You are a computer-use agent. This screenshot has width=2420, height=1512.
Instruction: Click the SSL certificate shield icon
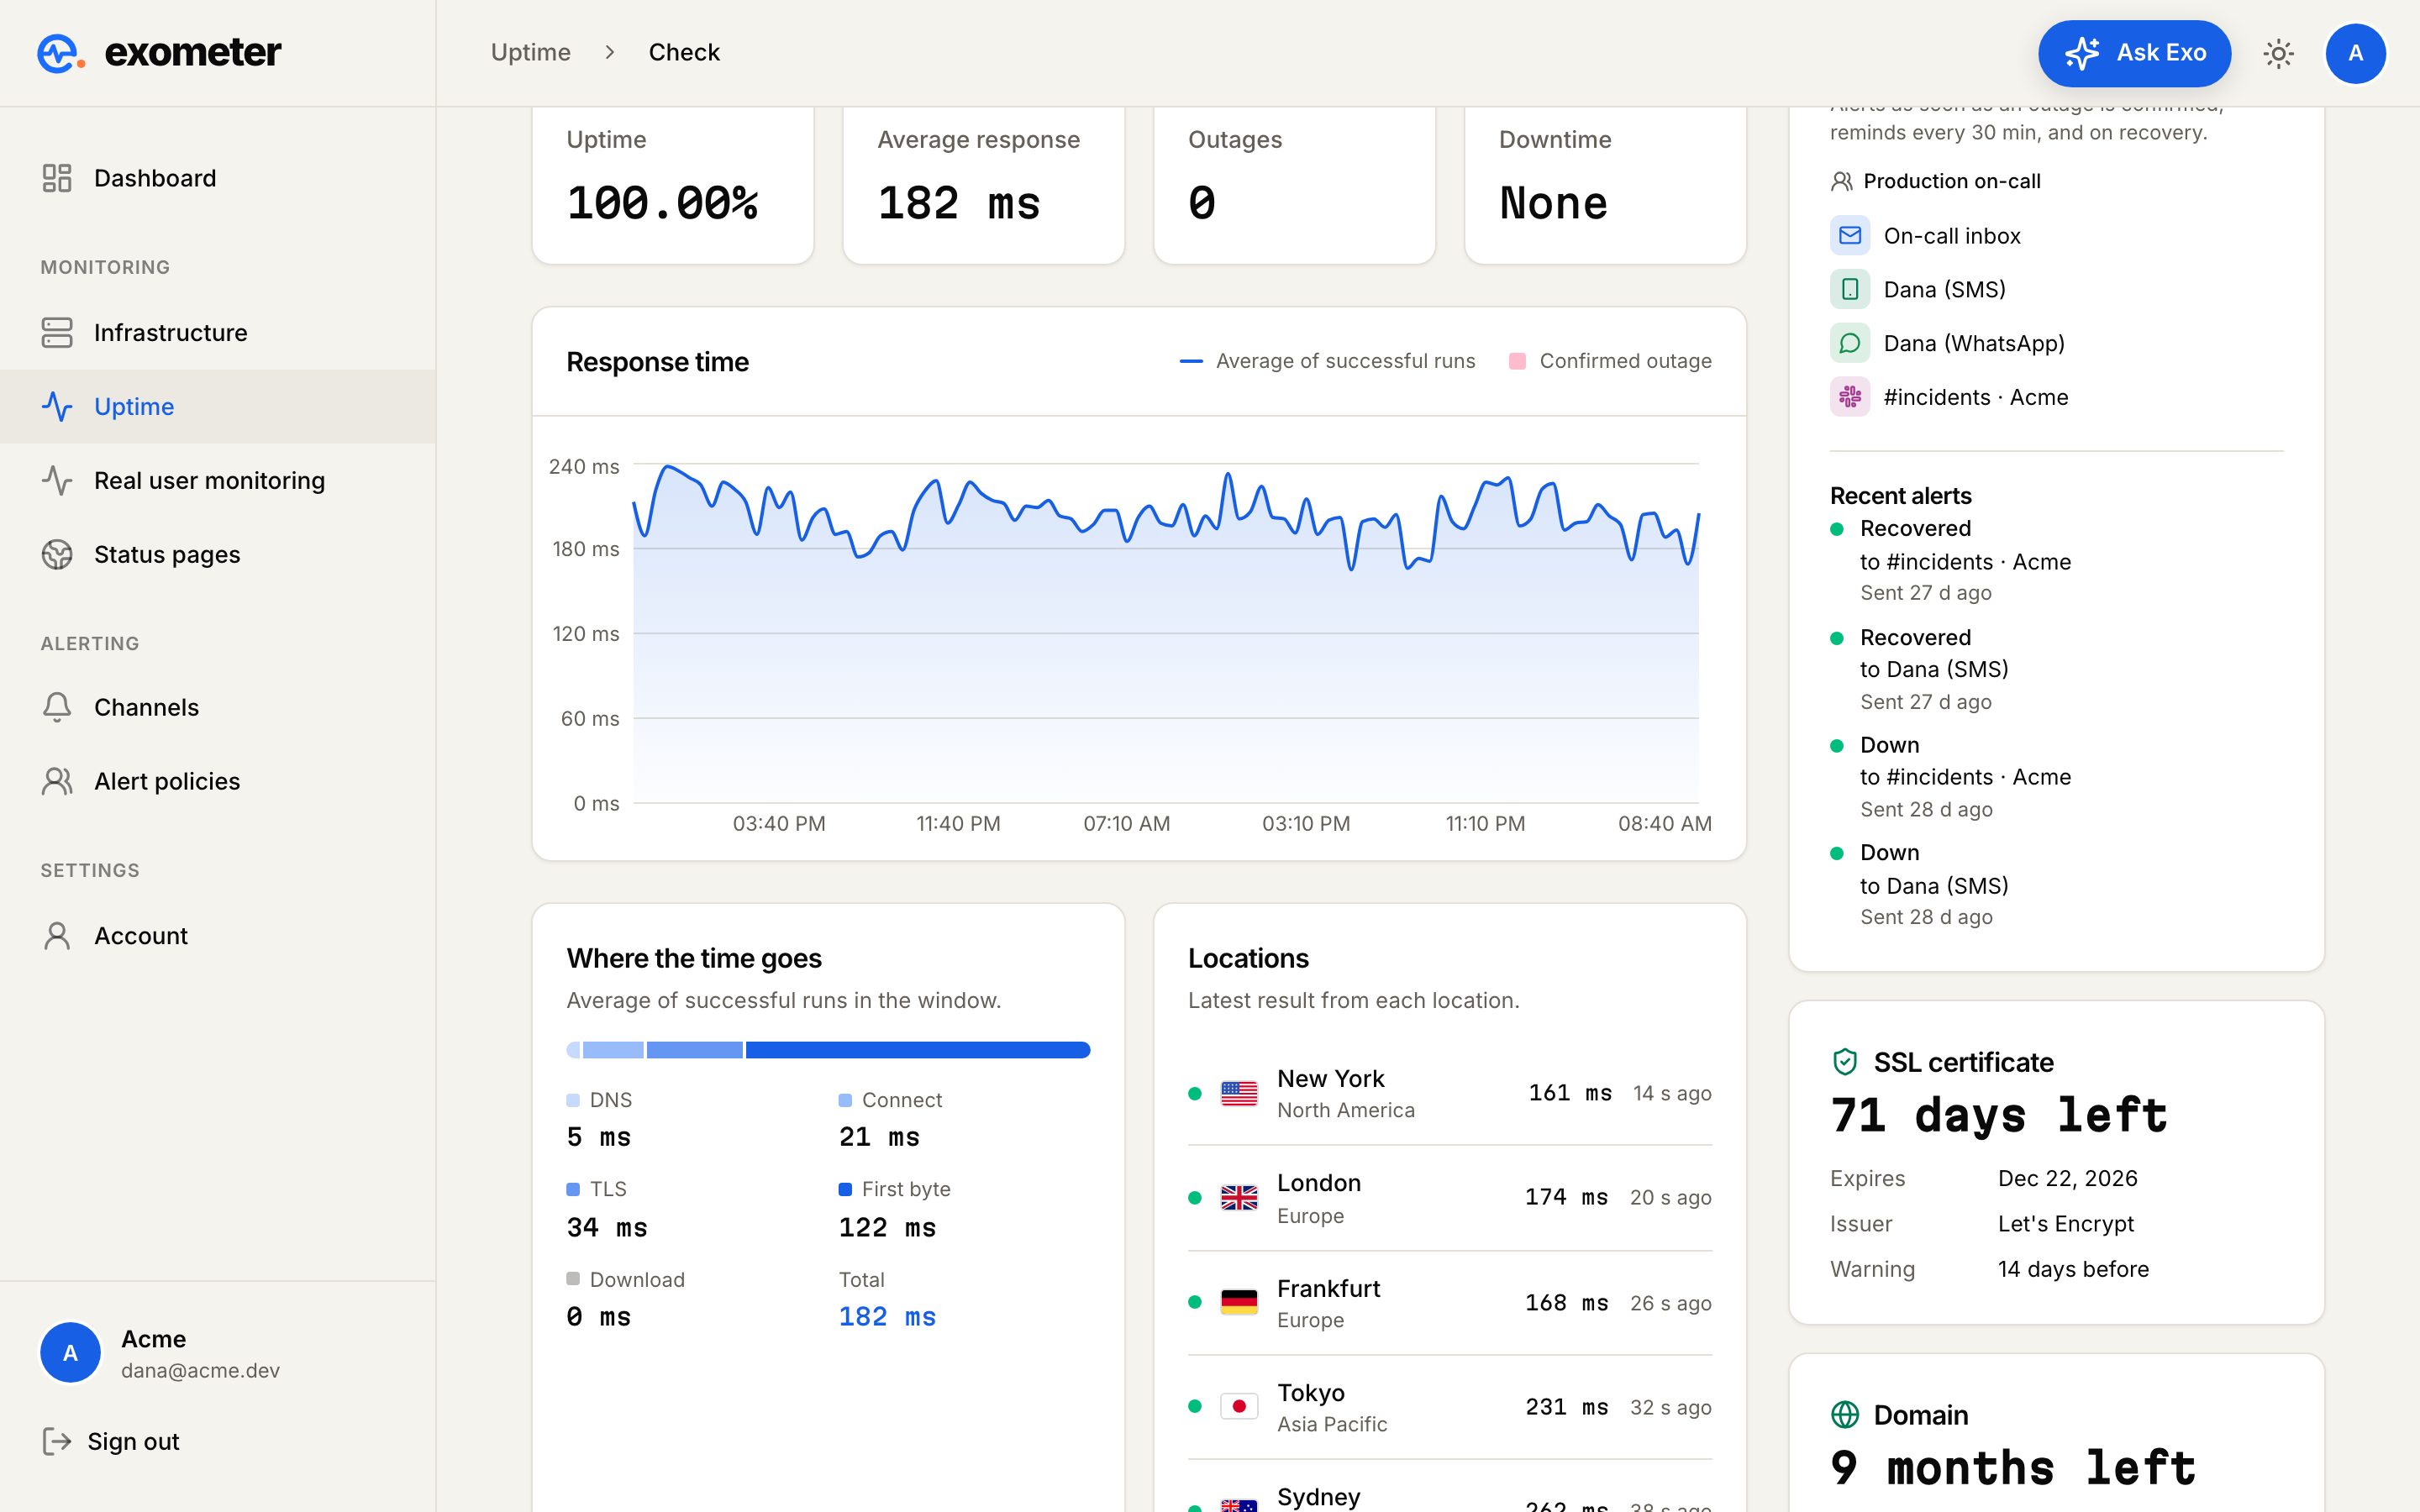tap(1845, 1062)
